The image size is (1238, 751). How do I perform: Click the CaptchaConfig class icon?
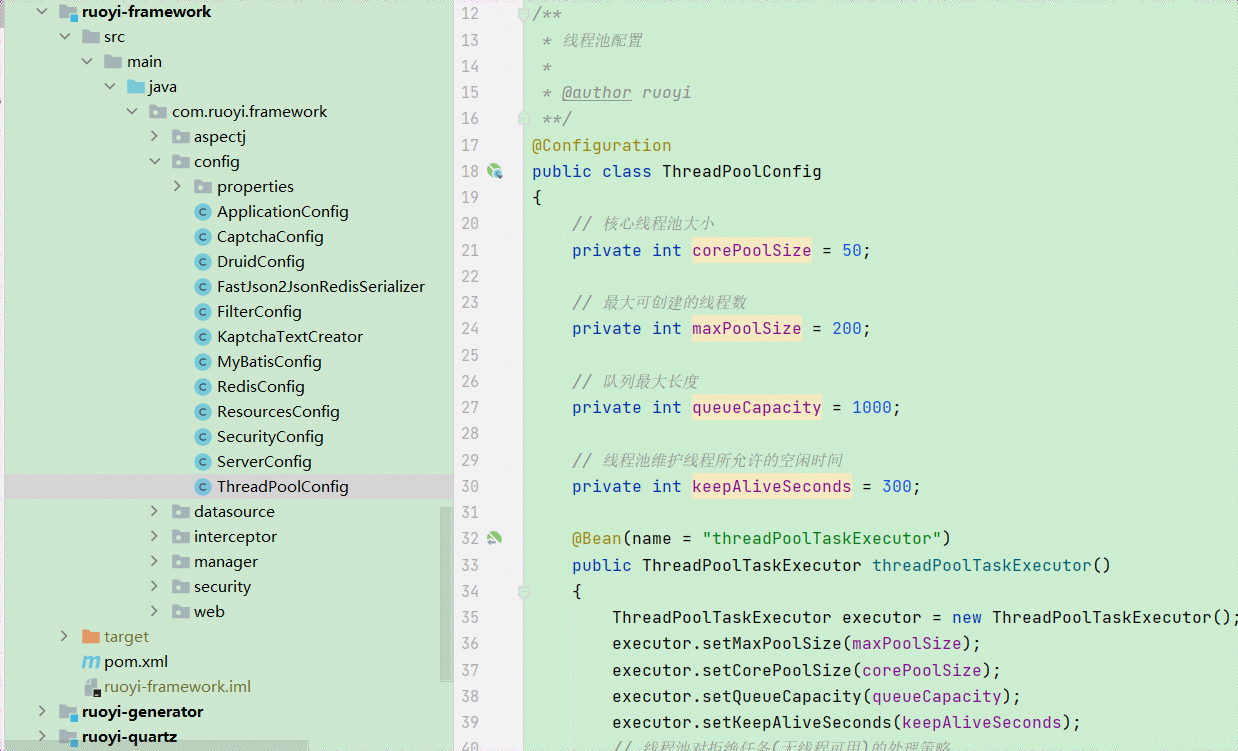click(203, 237)
